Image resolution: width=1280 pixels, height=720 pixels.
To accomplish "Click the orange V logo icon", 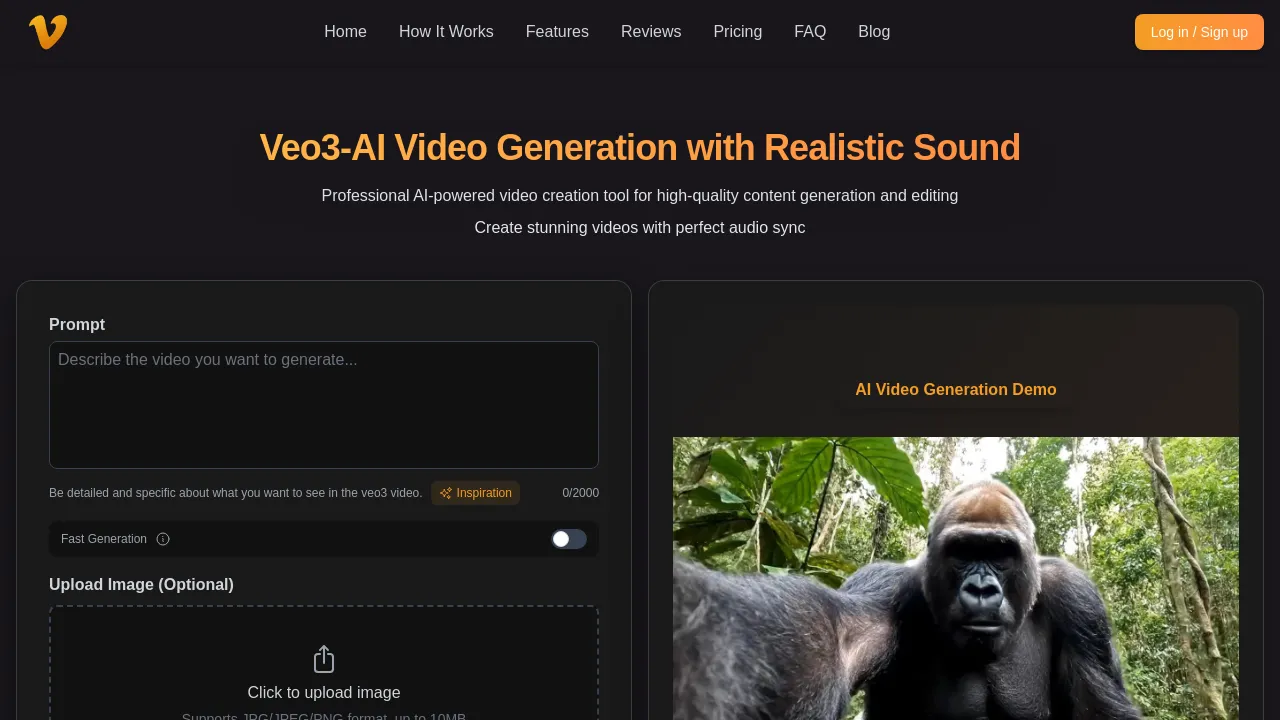I will tap(48, 32).
